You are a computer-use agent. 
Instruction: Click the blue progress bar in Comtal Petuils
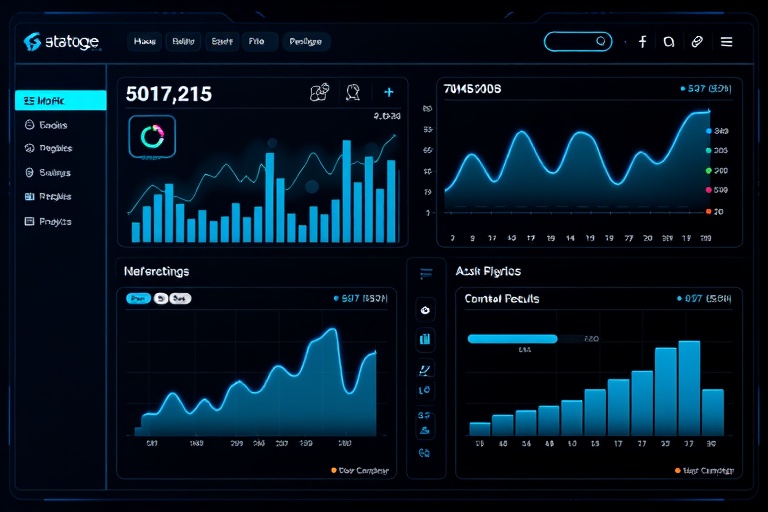(512, 339)
